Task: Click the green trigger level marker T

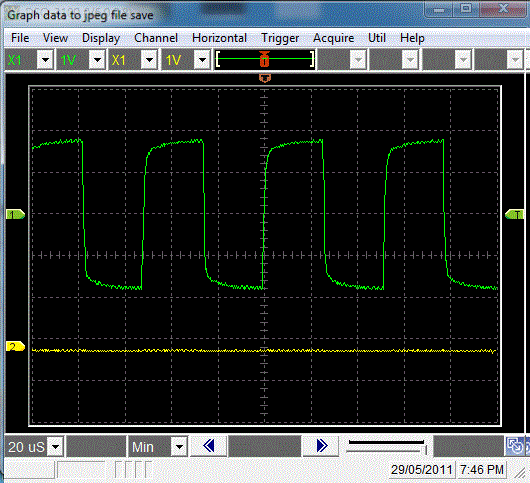Action: 514,214
